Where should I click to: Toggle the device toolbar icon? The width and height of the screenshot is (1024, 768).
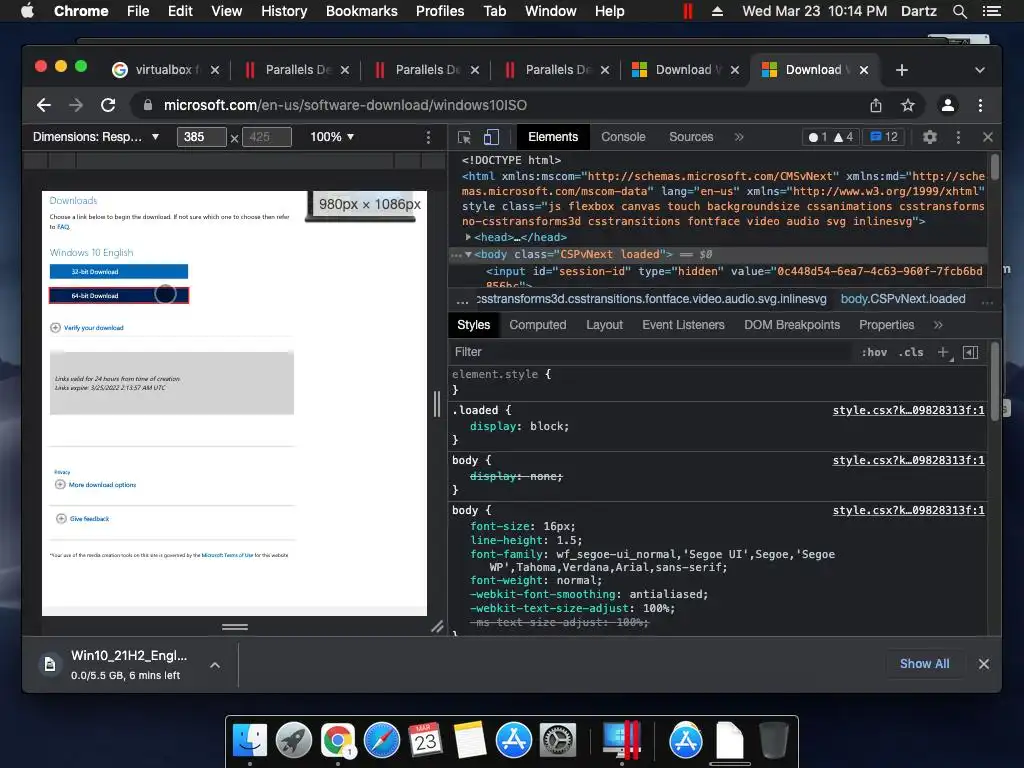click(491, 137)
